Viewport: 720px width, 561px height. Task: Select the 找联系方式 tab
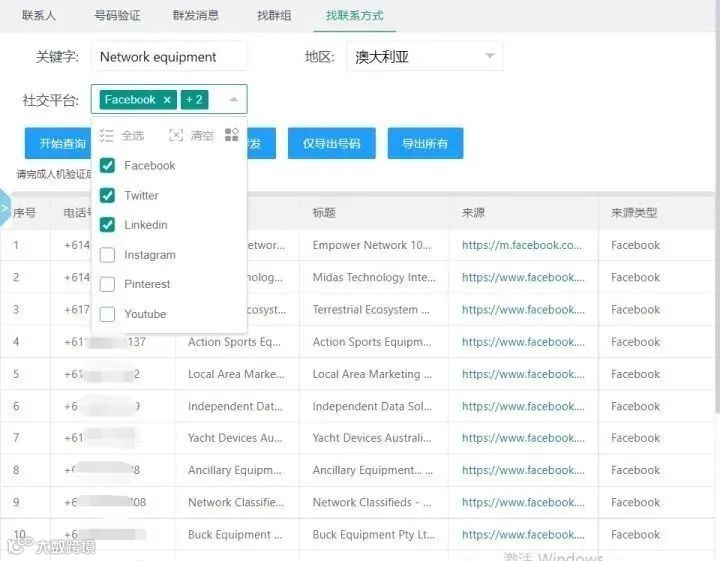[354, 16]
